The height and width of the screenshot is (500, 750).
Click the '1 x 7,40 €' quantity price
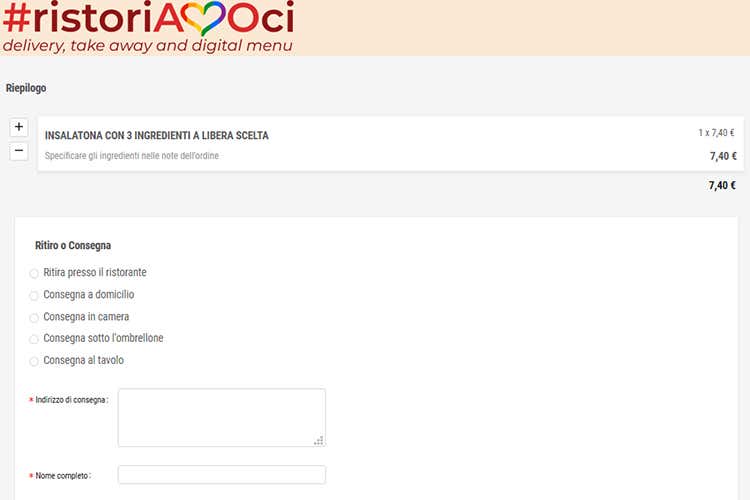tap(716, 132)
